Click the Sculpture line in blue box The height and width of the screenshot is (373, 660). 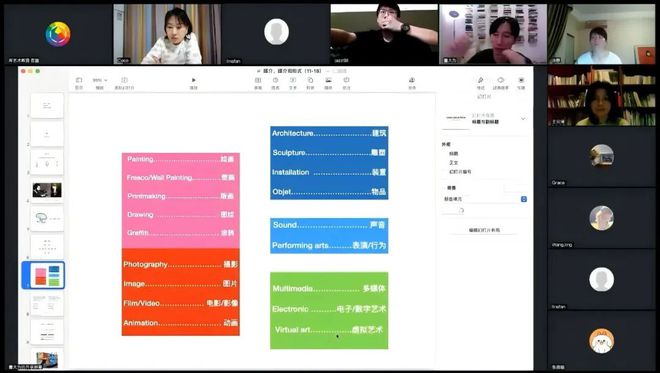(329, 152)
